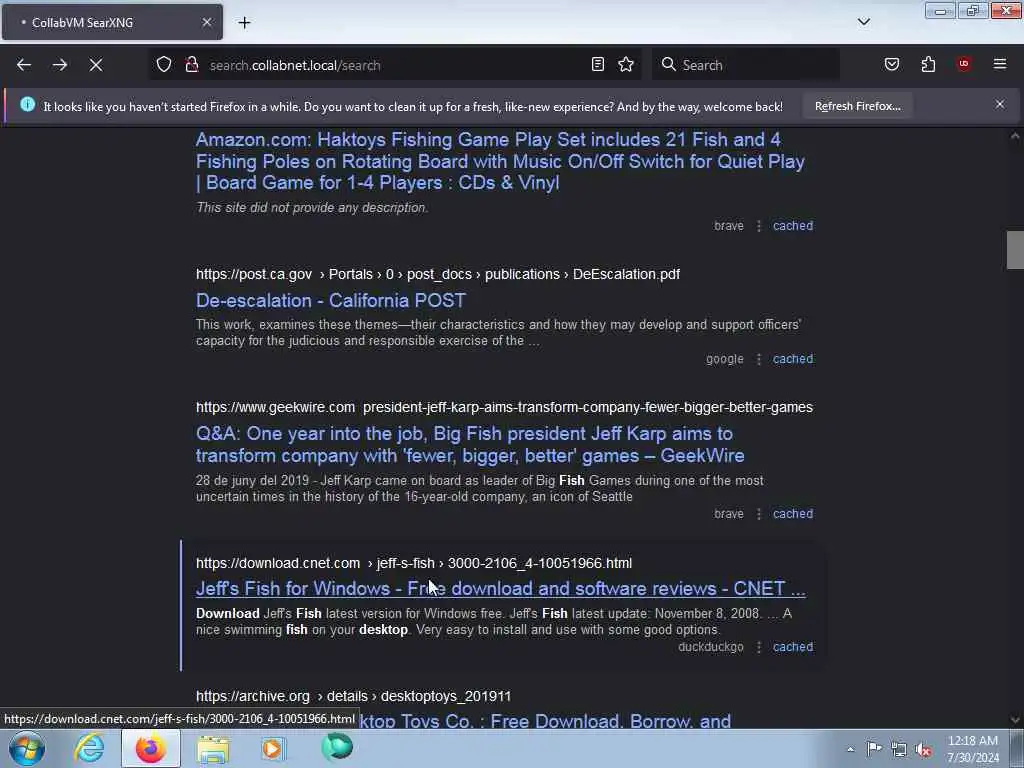
Task: Open cached link for Jeff's Fish result
Action: coord(793,647)
